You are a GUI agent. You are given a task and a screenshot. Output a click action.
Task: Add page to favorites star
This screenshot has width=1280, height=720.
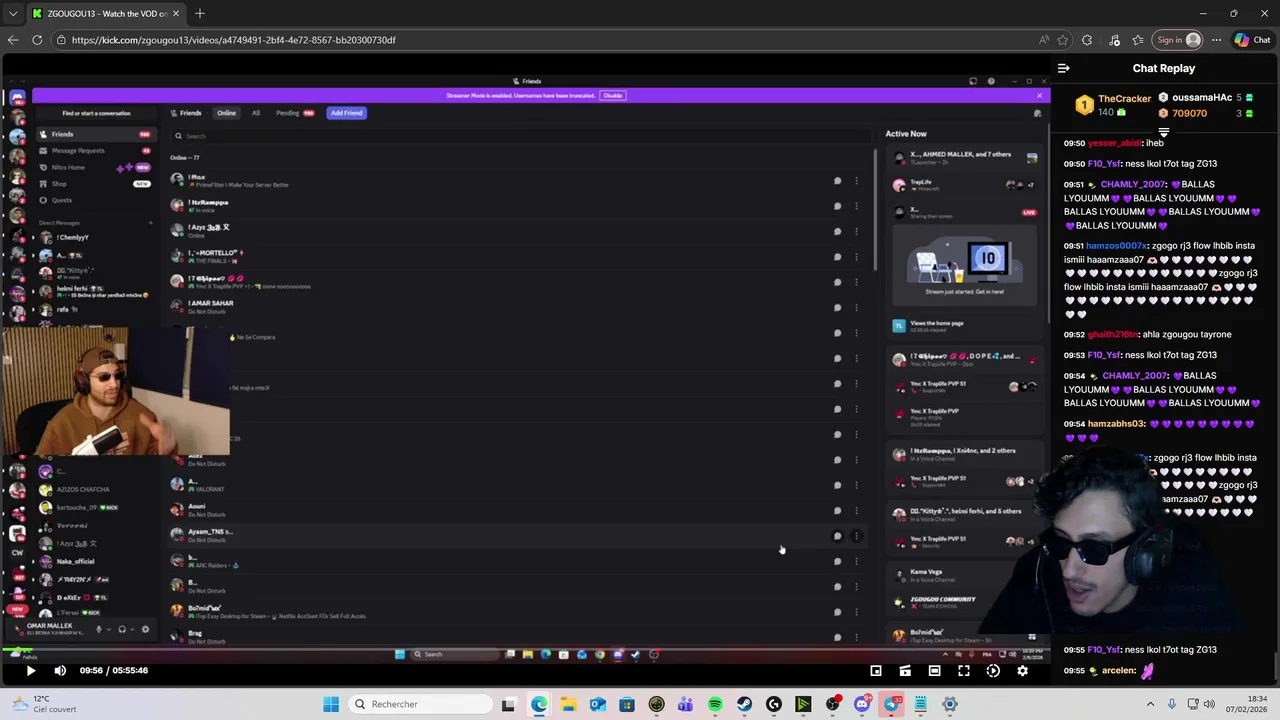click(1063, 40)
